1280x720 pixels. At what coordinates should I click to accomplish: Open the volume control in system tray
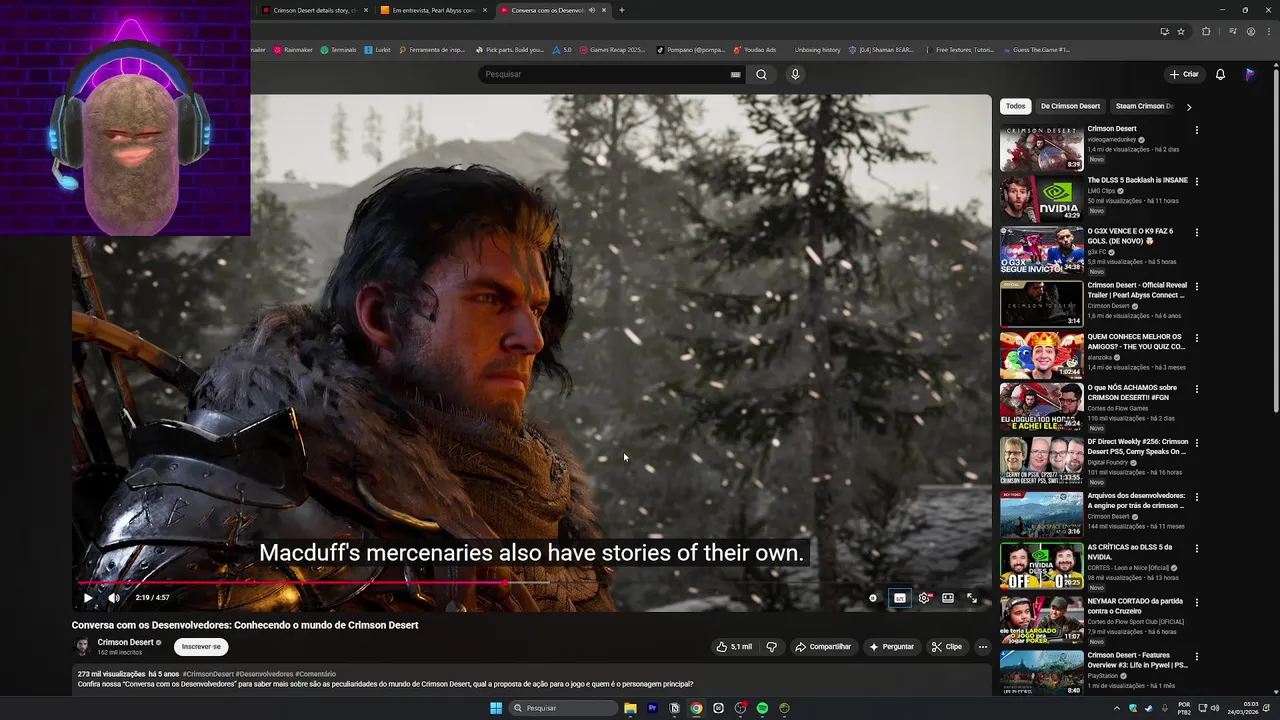(x=1215, y=708)
